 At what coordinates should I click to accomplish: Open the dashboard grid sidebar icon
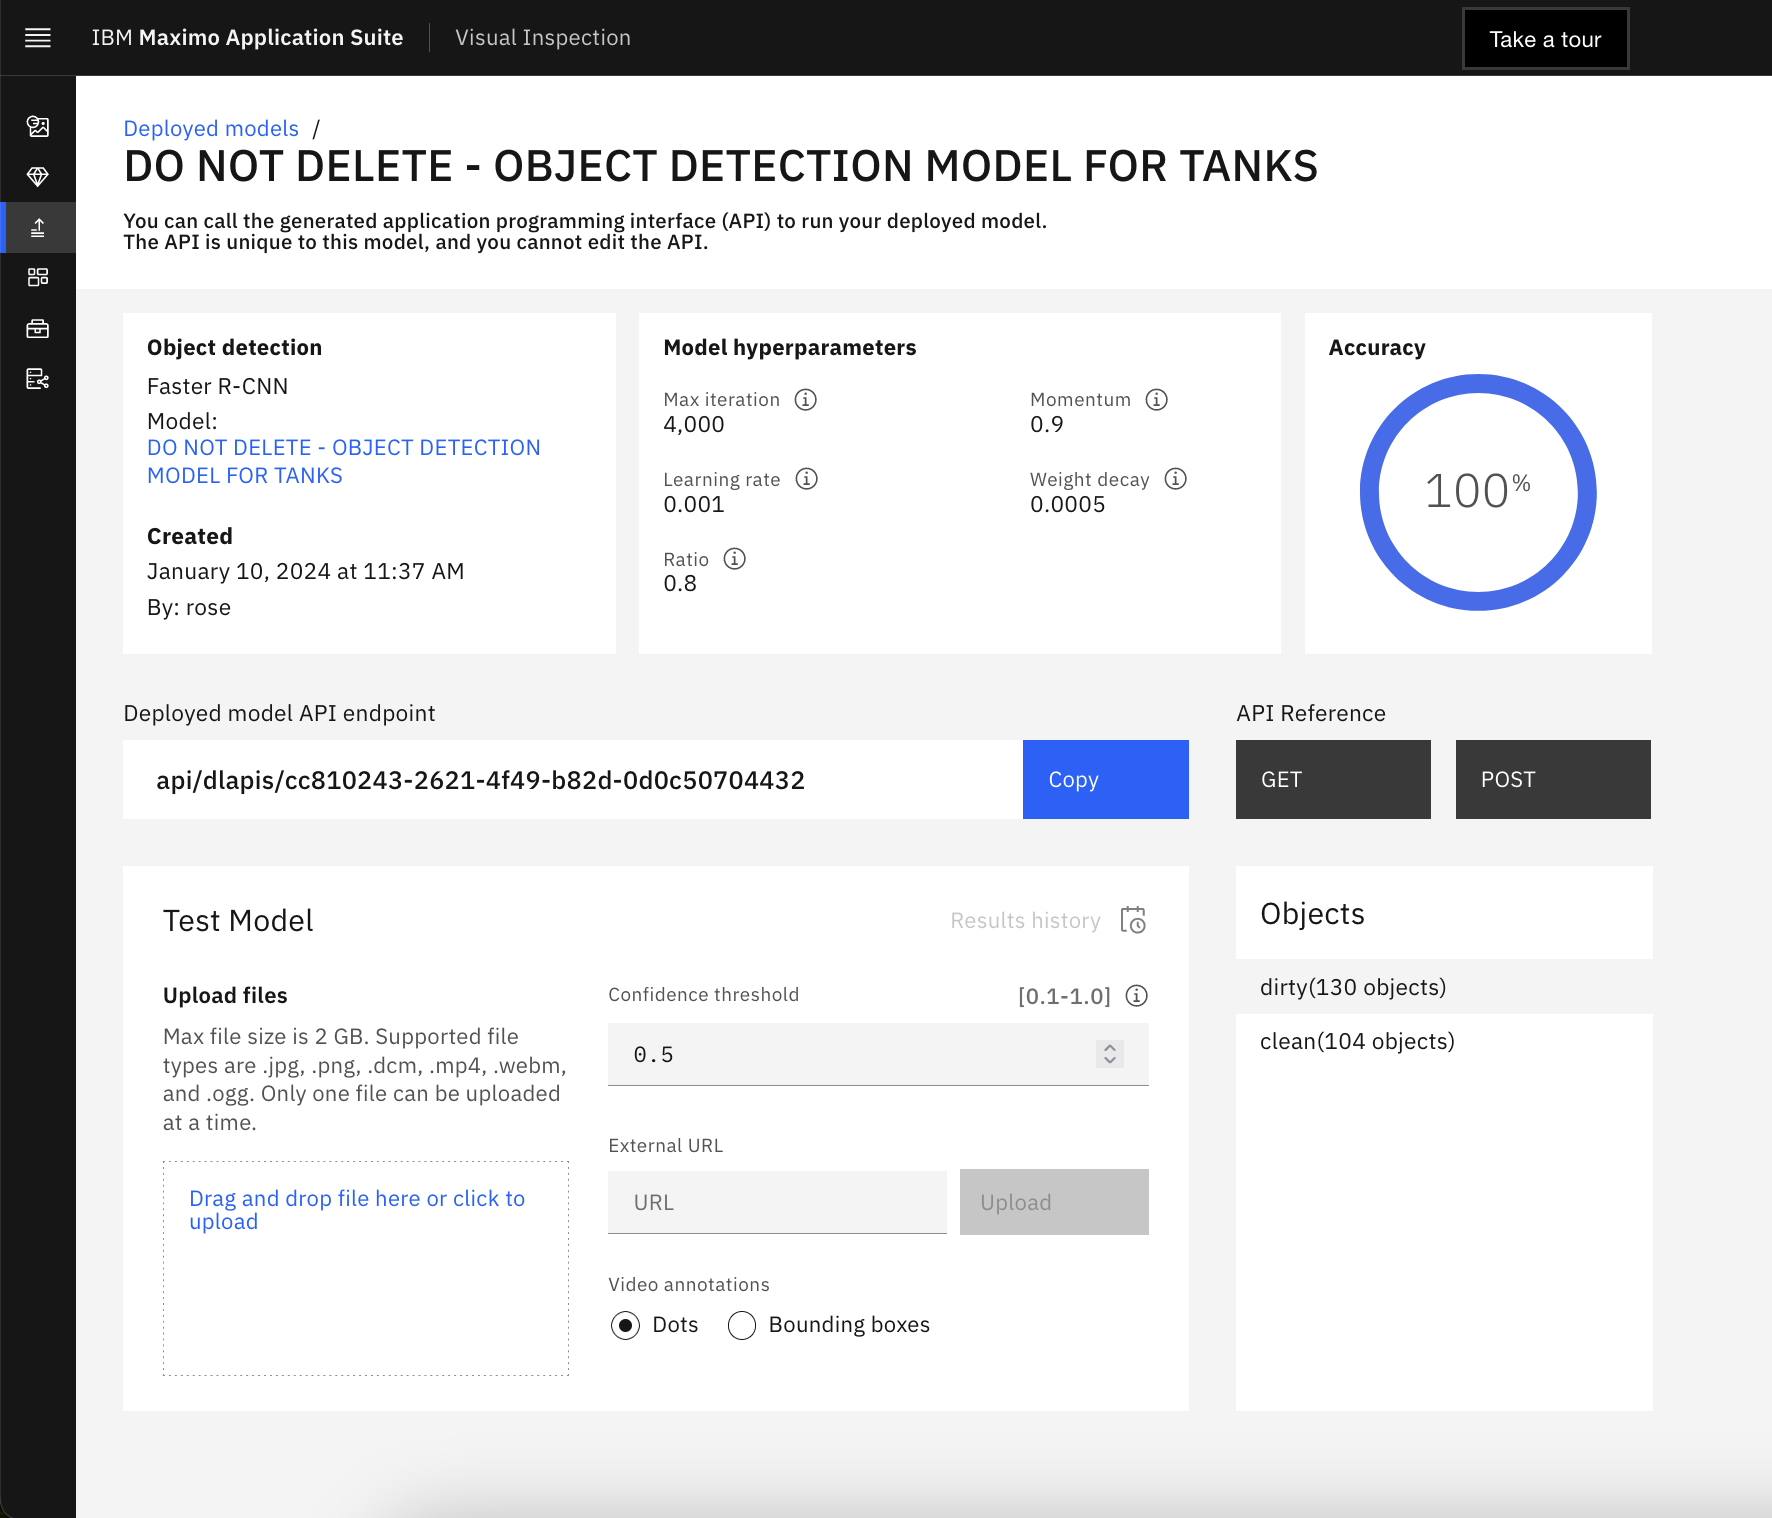click(38, 277)
